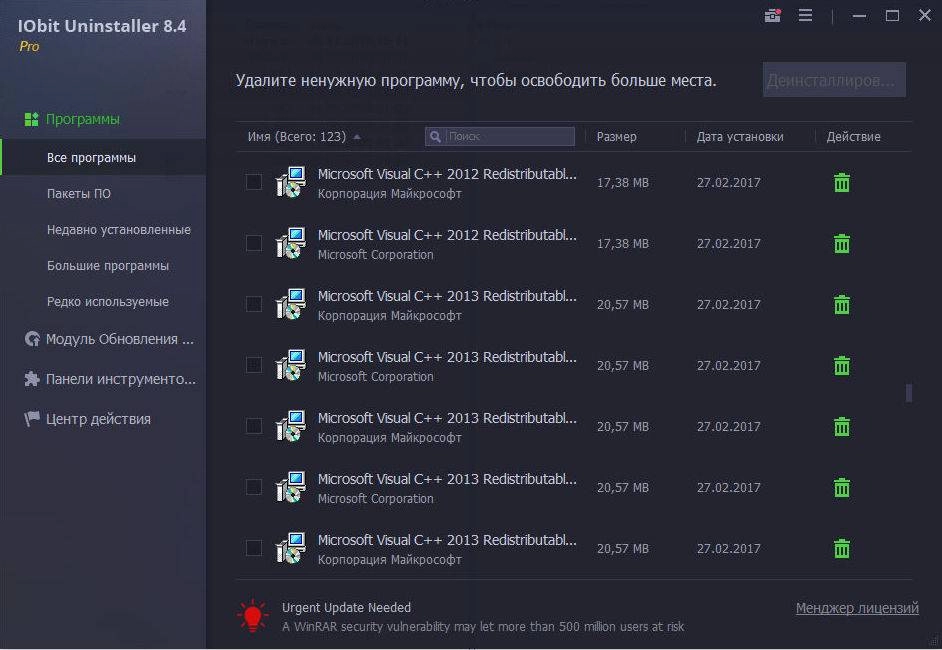Maximize the IObit Uninstaller window
942x650 pixels.
click(892, 16)
